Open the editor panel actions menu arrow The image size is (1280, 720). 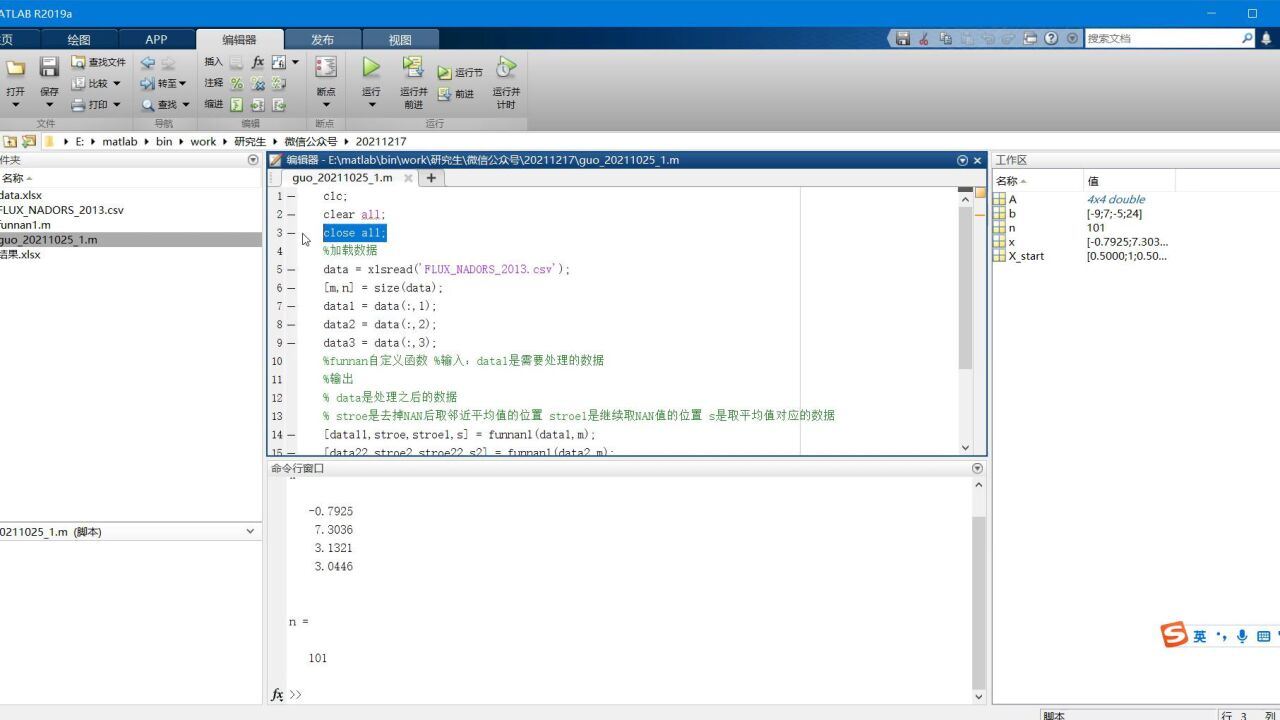(962, 160)
